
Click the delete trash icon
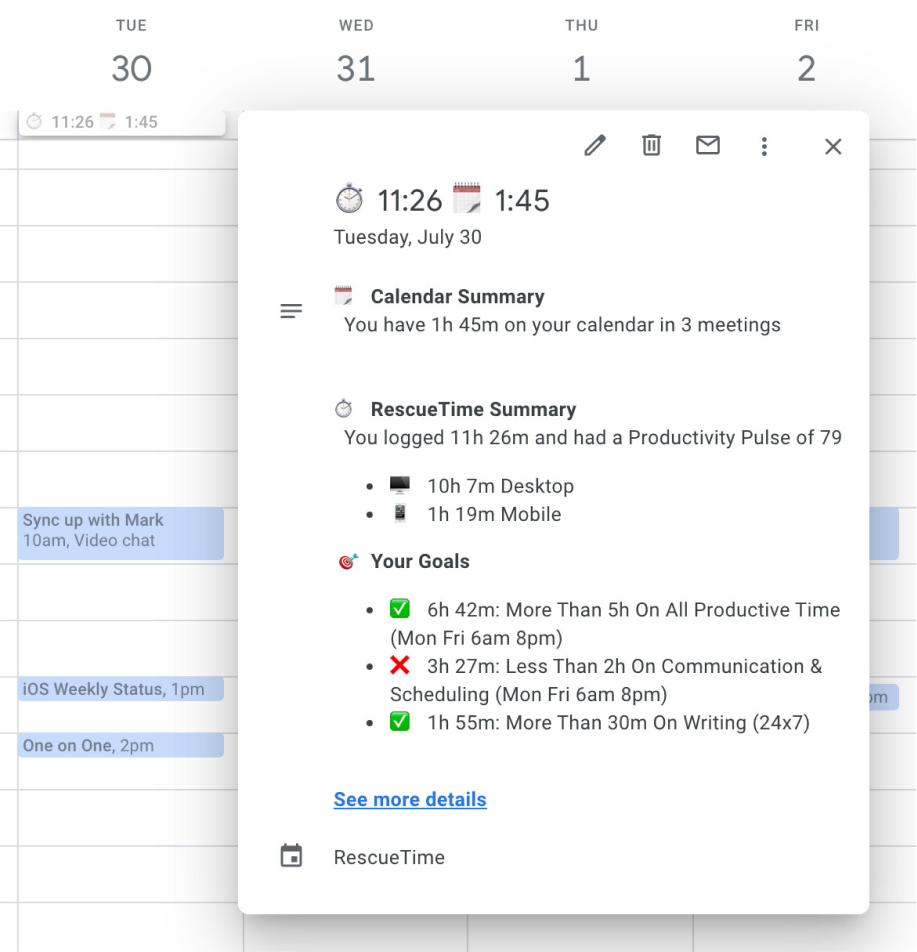pos(651,145)
